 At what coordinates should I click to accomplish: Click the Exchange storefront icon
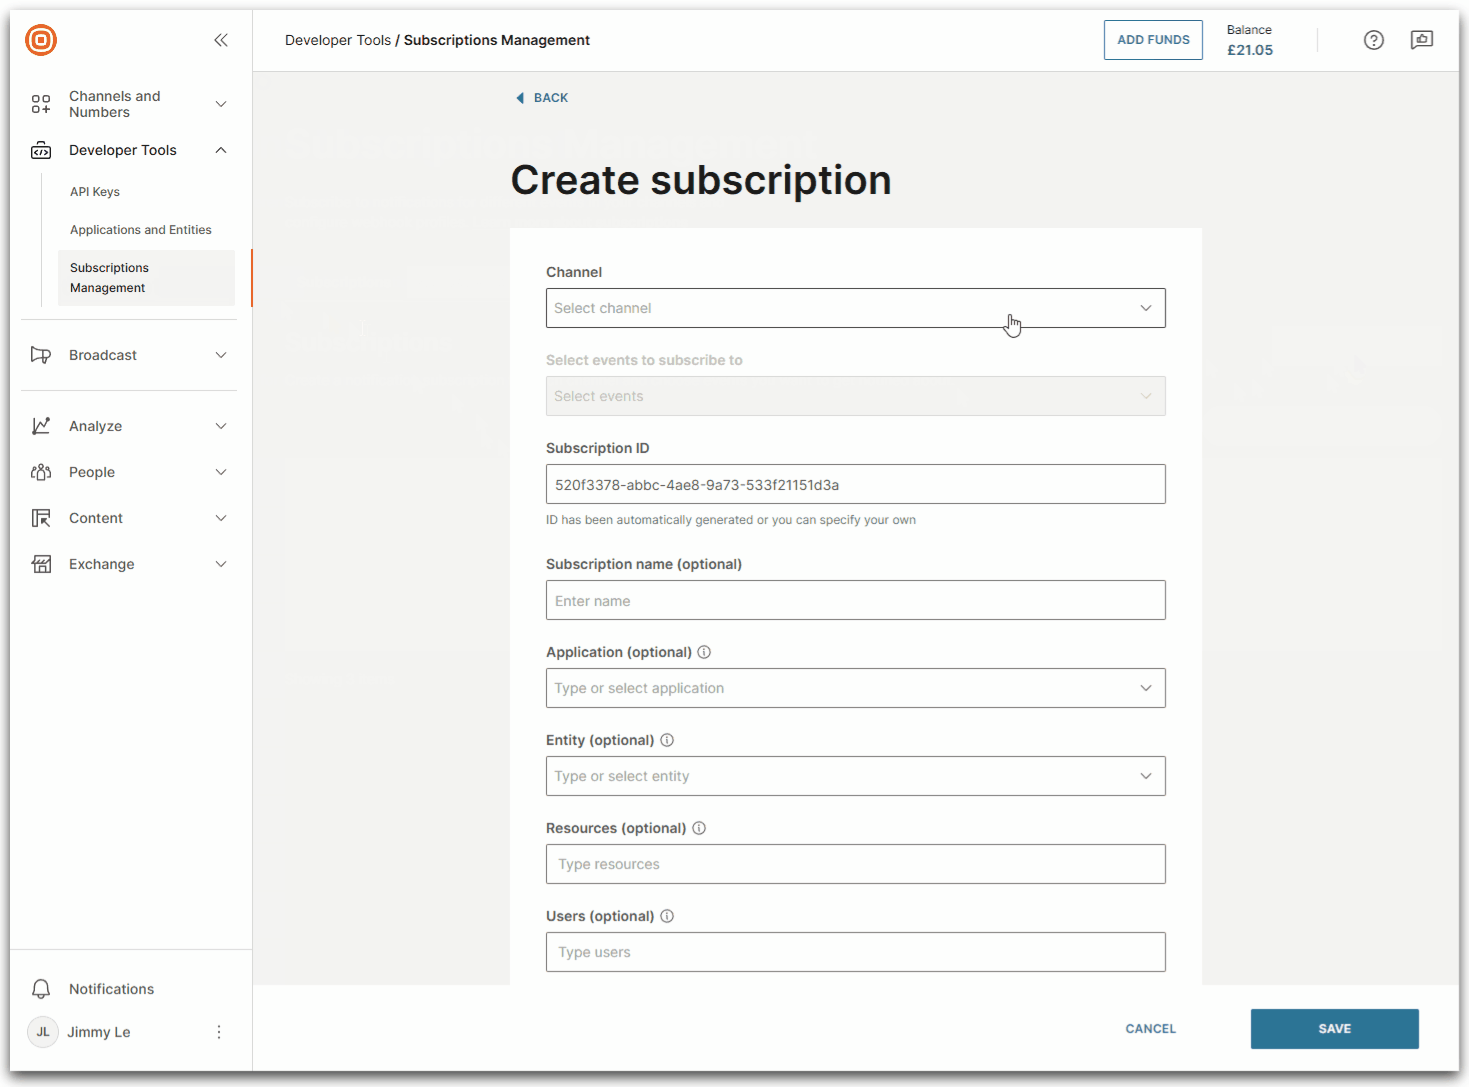click(41, 564)
